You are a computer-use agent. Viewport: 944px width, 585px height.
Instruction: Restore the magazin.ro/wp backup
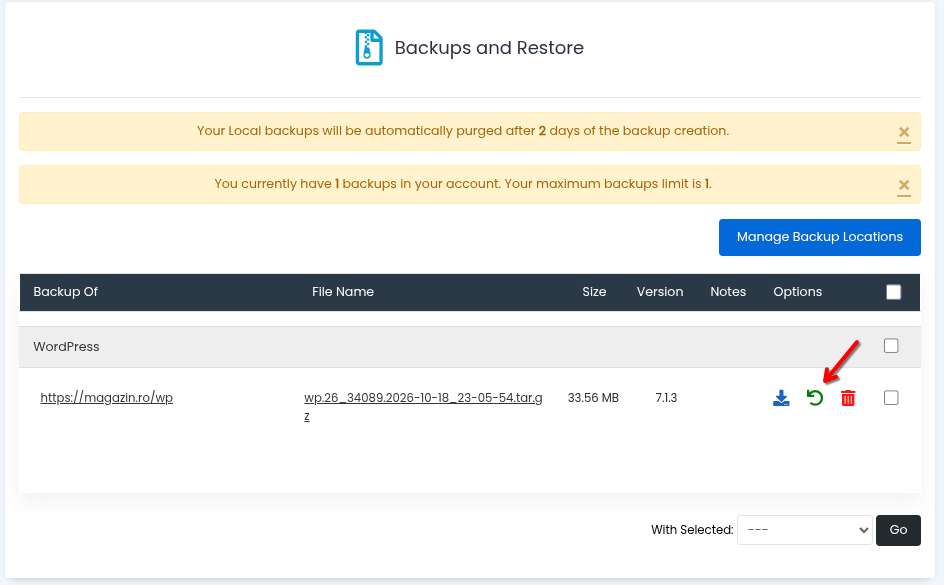tap(815, 398)
